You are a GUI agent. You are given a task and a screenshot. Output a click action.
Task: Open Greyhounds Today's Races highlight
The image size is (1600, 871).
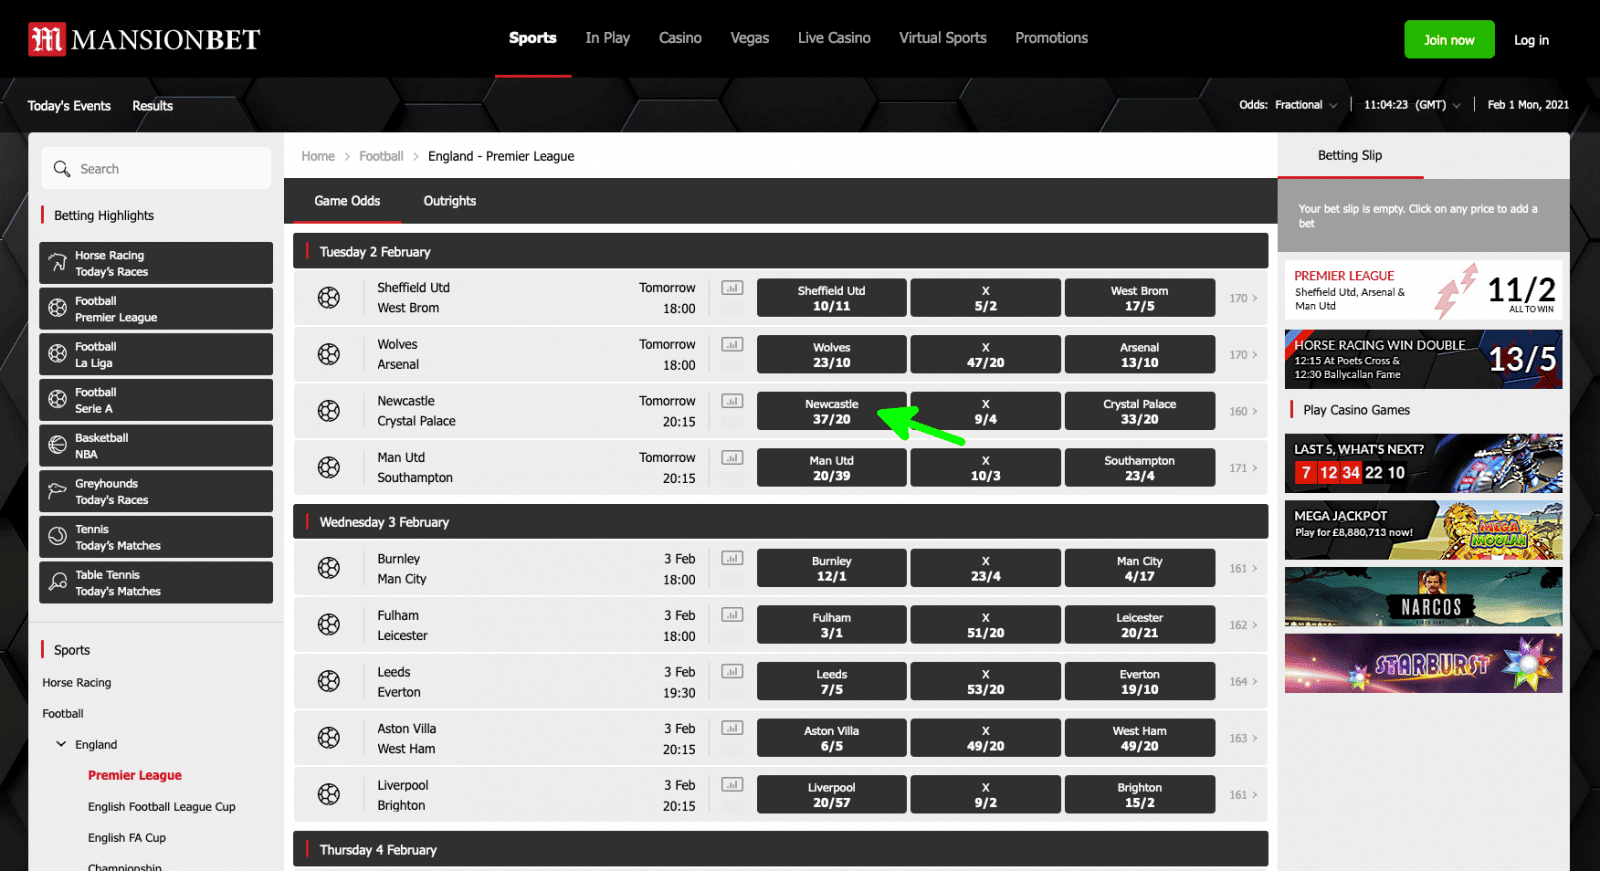pyautogui.click(x=156, y=491)
